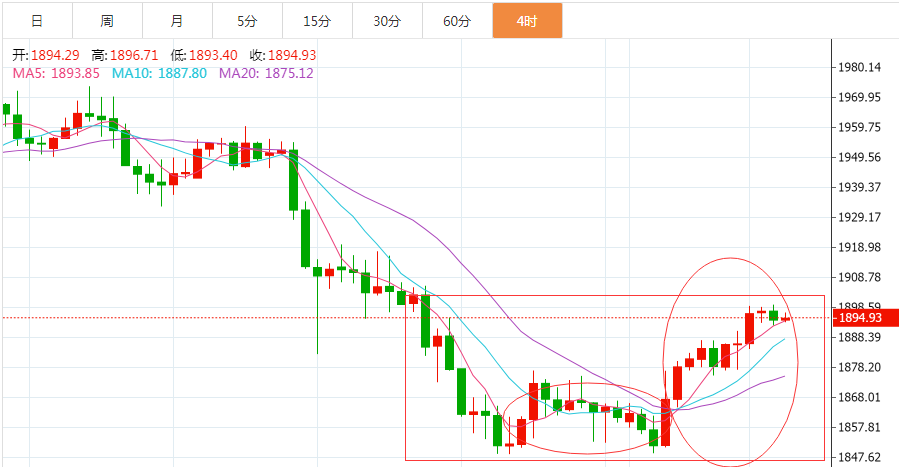Click the 1980.14 price axis label
899x467 pixels.
pyautogui.click(x=859, y=67)
